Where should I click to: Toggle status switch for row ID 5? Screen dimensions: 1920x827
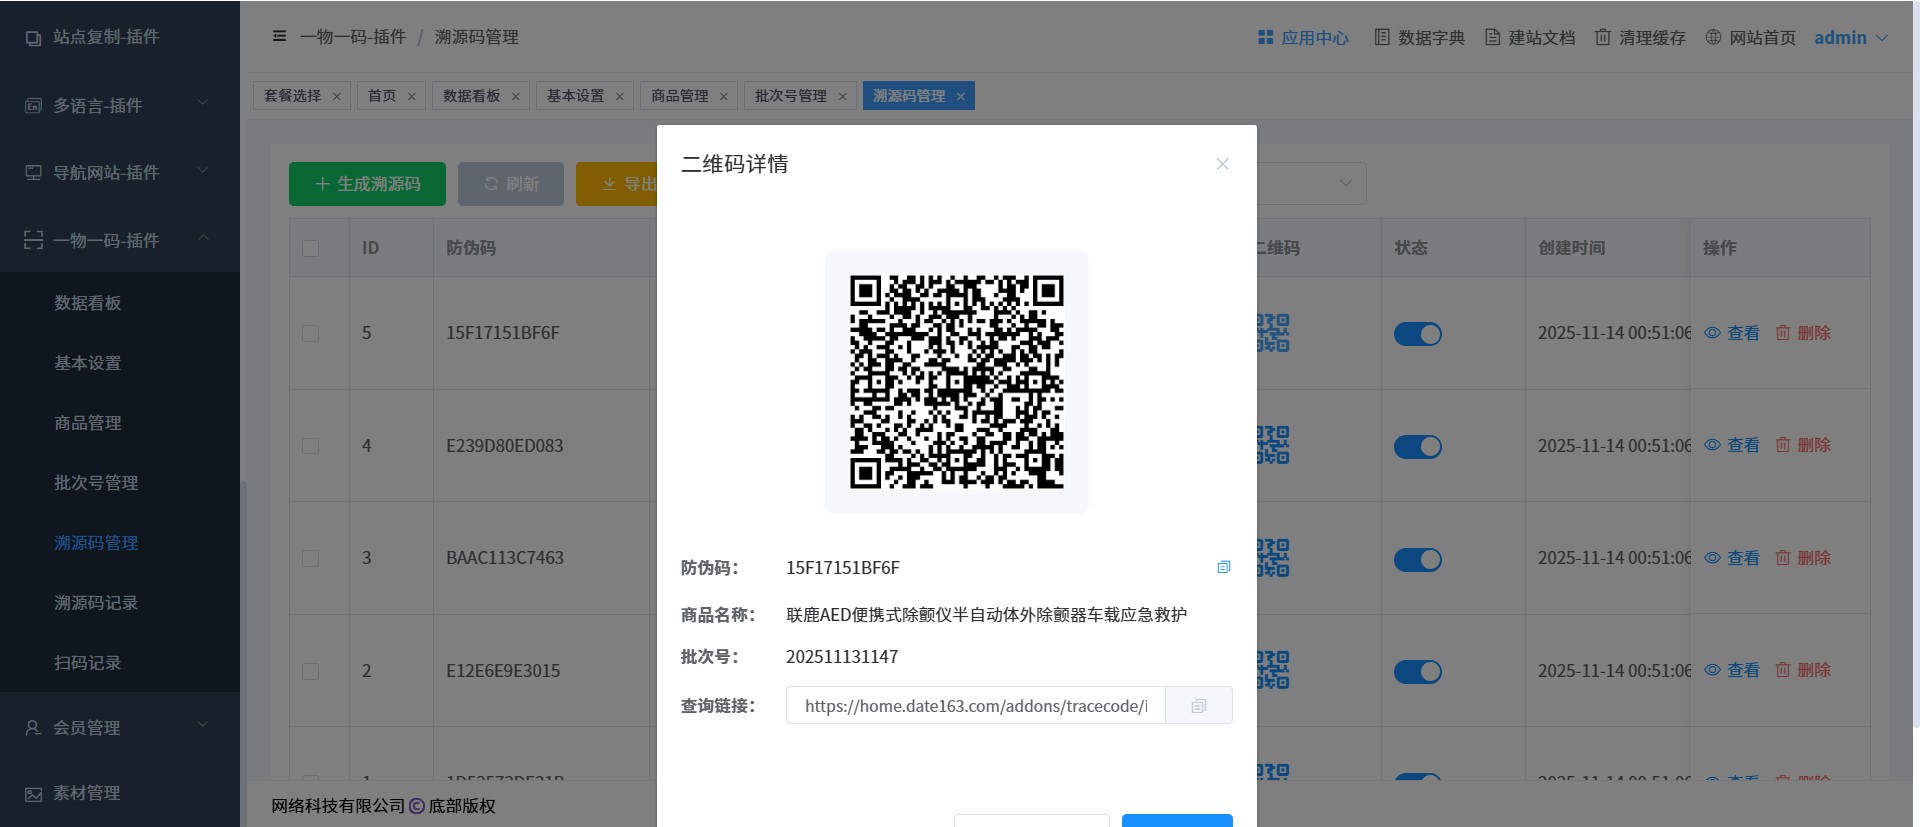(x=1417, y=334)
